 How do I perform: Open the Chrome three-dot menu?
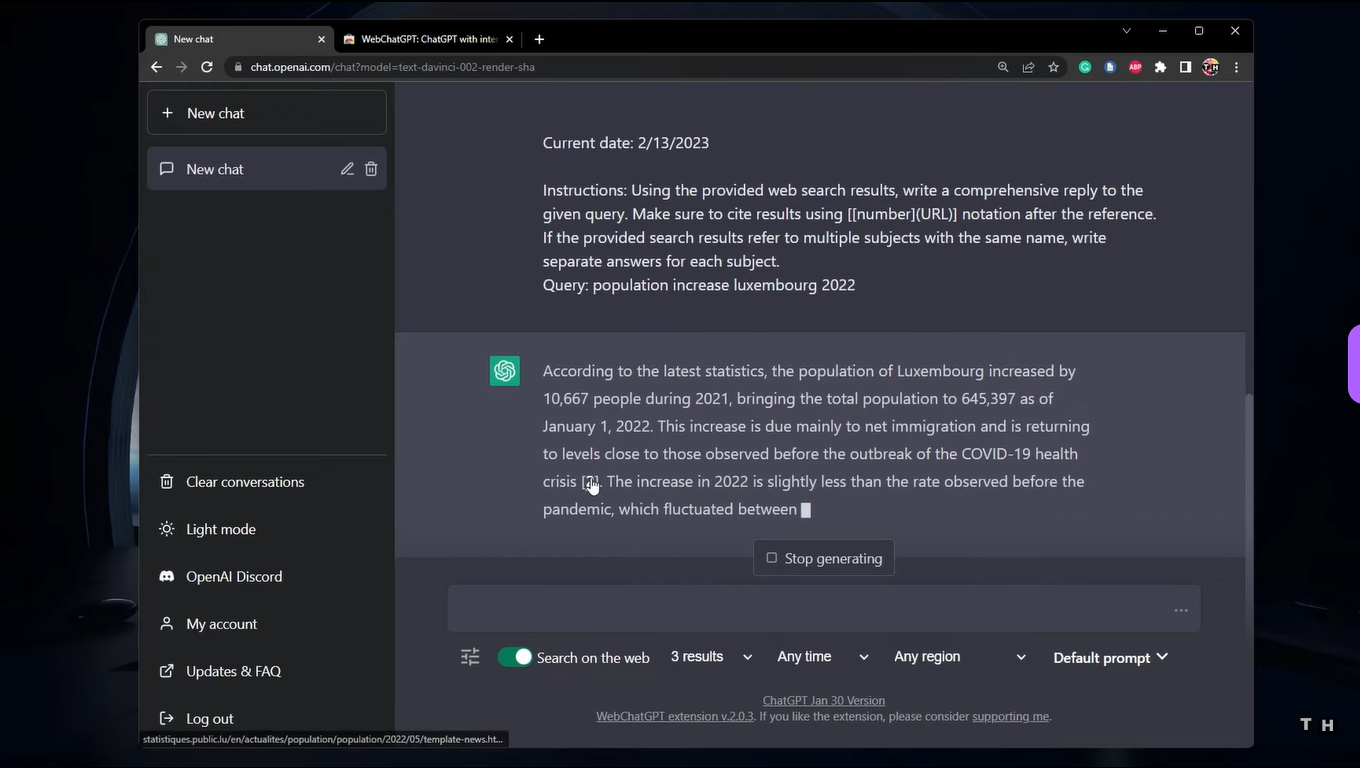(x=1236, y=67)
